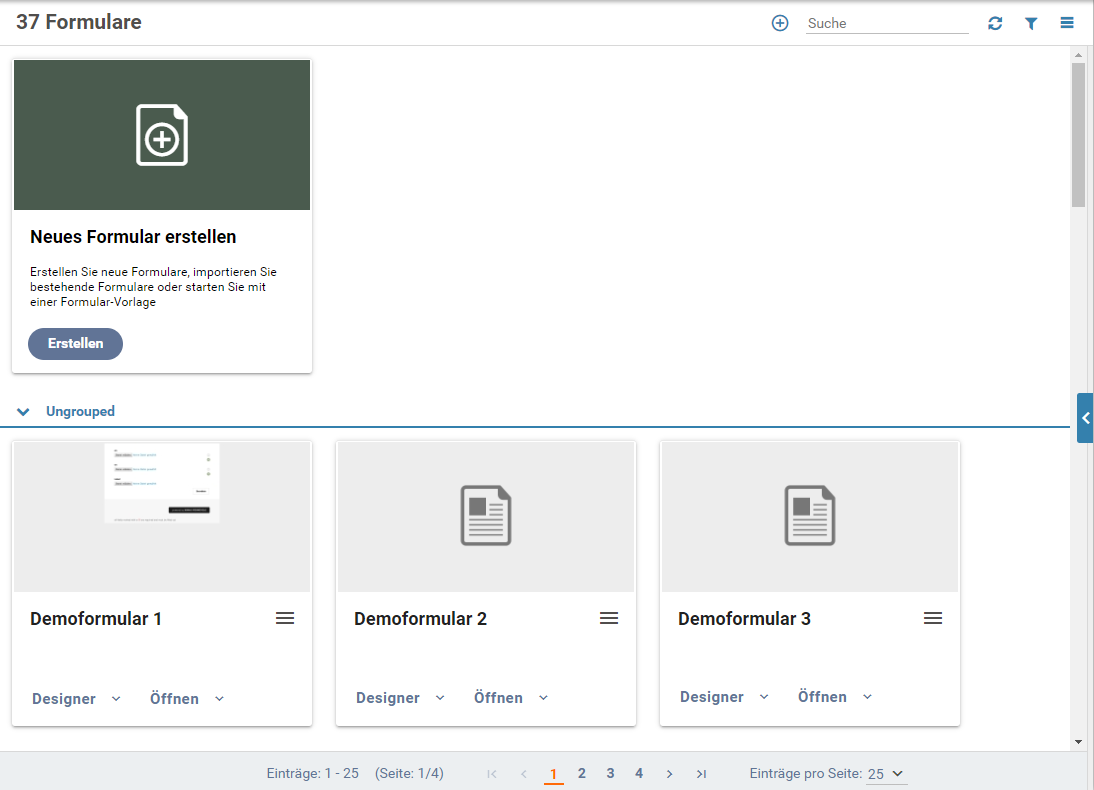1094x790 pixels.
Task: Click the vertical scrollbar thumb
Action: [x=1078, y=135]
